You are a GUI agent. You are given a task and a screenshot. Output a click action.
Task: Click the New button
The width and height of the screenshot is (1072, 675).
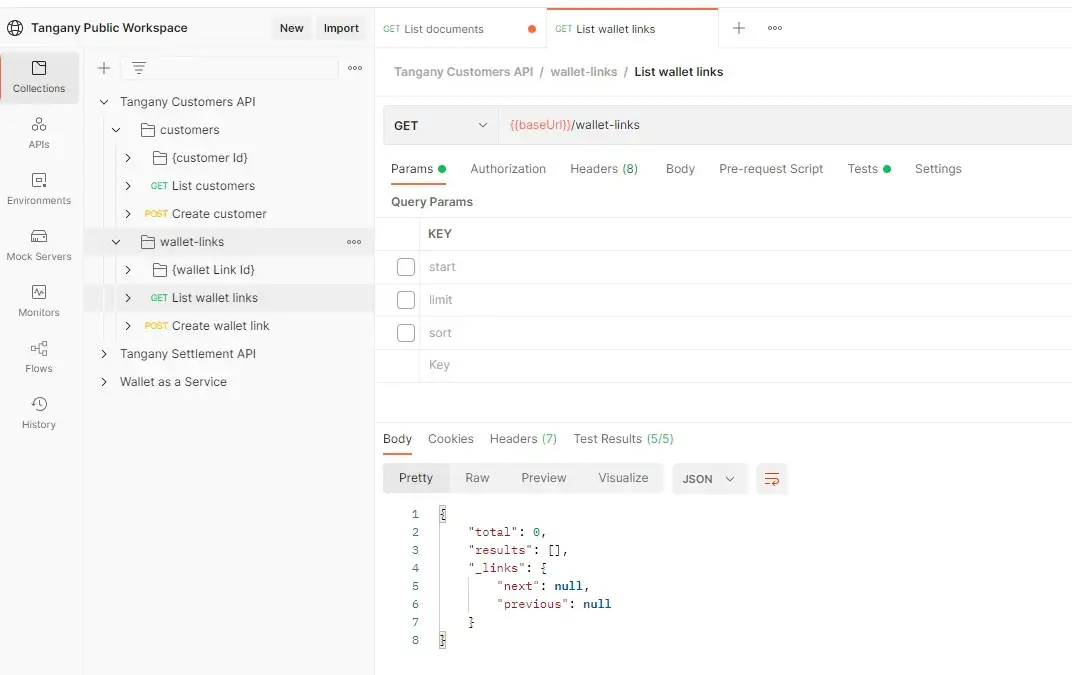click(291, 28)
